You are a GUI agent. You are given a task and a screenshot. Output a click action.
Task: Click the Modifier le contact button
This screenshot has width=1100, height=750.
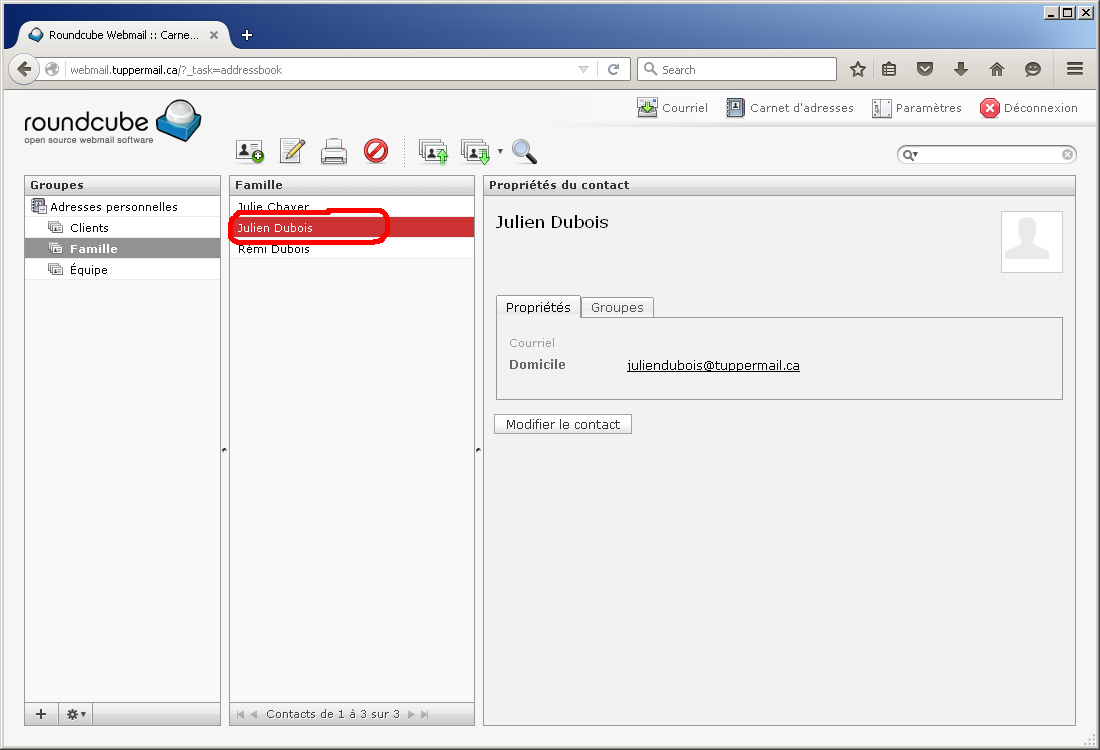563,424
